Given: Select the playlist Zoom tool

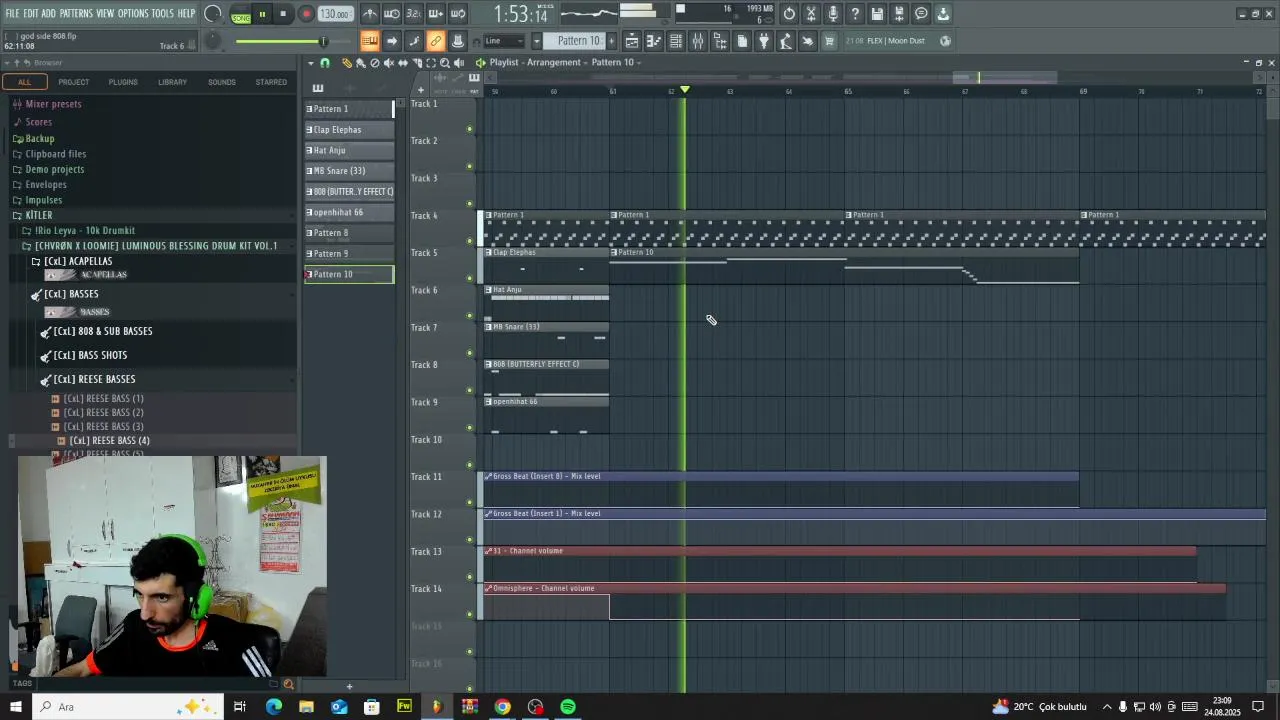Looking at the screenshot, I should [x=445, y=63].
